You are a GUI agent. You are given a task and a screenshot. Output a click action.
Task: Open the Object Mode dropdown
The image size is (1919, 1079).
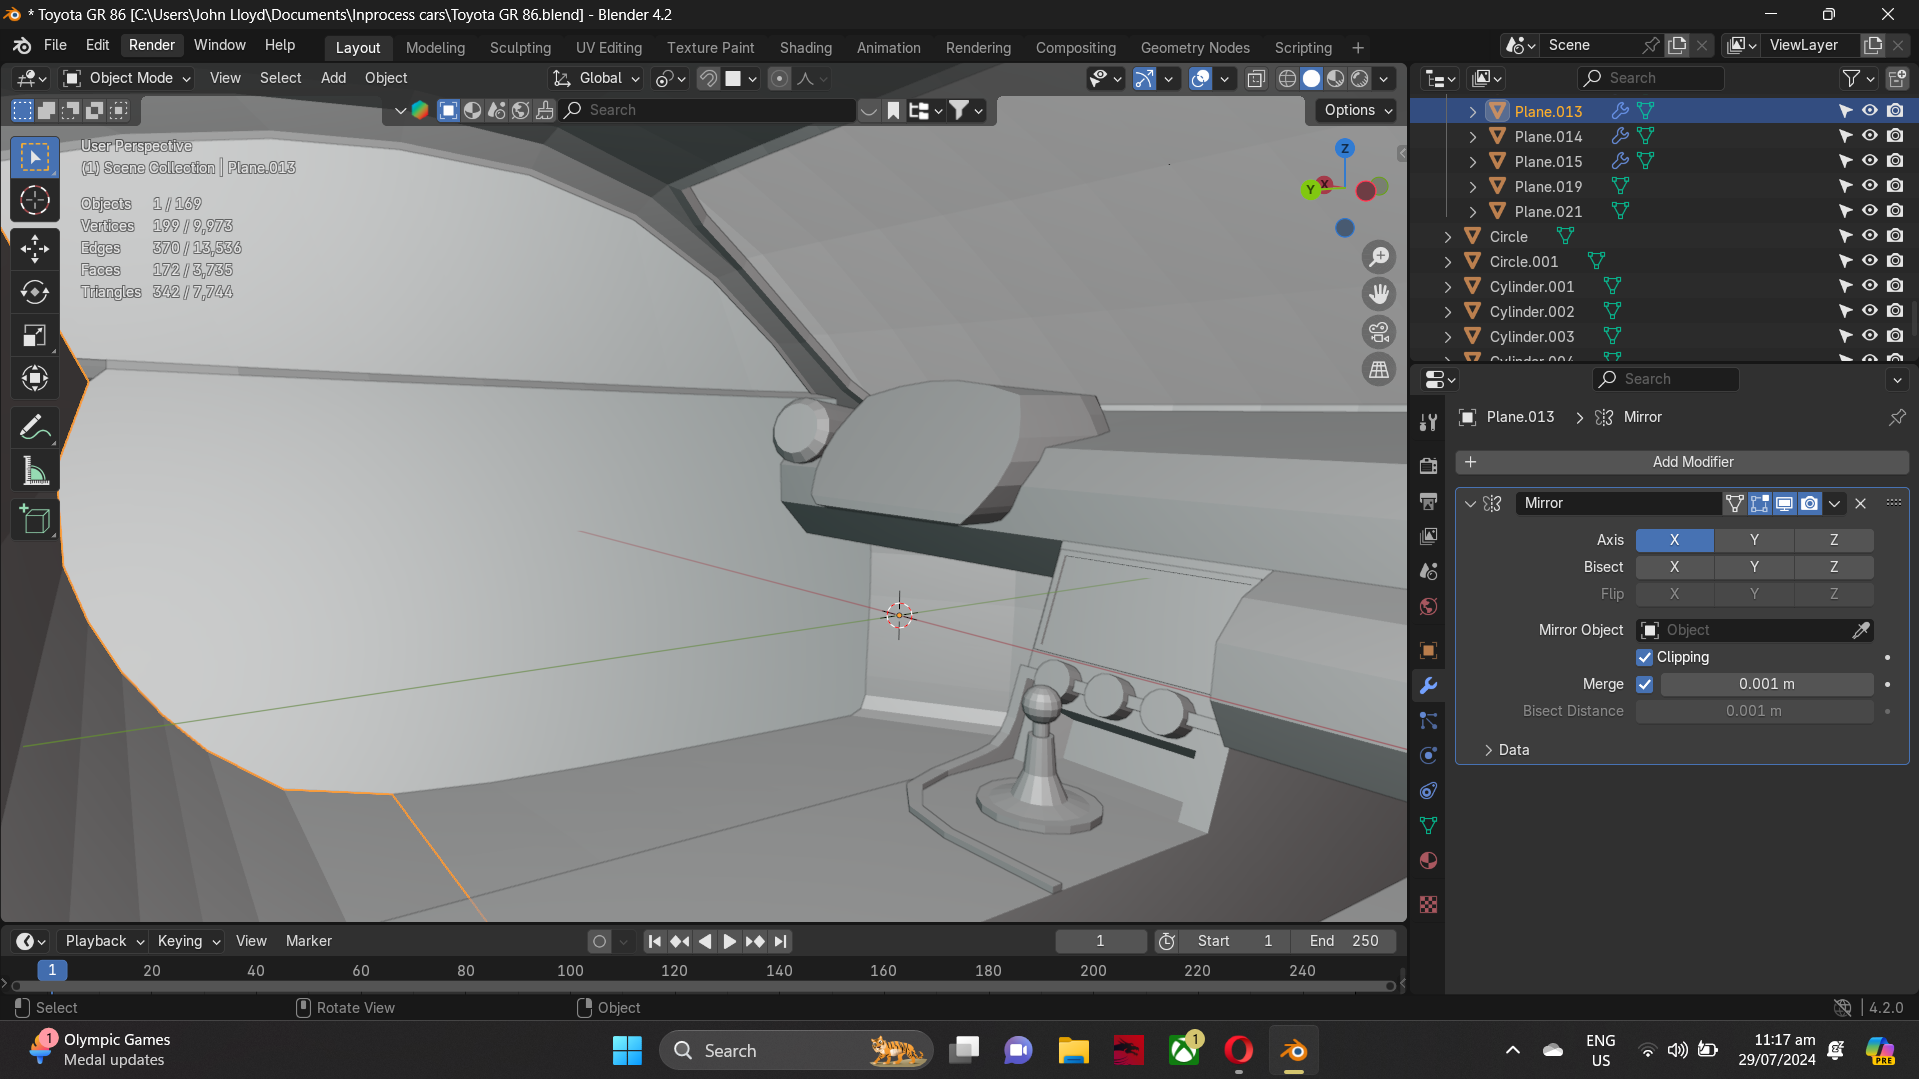[x=127, y=78]
